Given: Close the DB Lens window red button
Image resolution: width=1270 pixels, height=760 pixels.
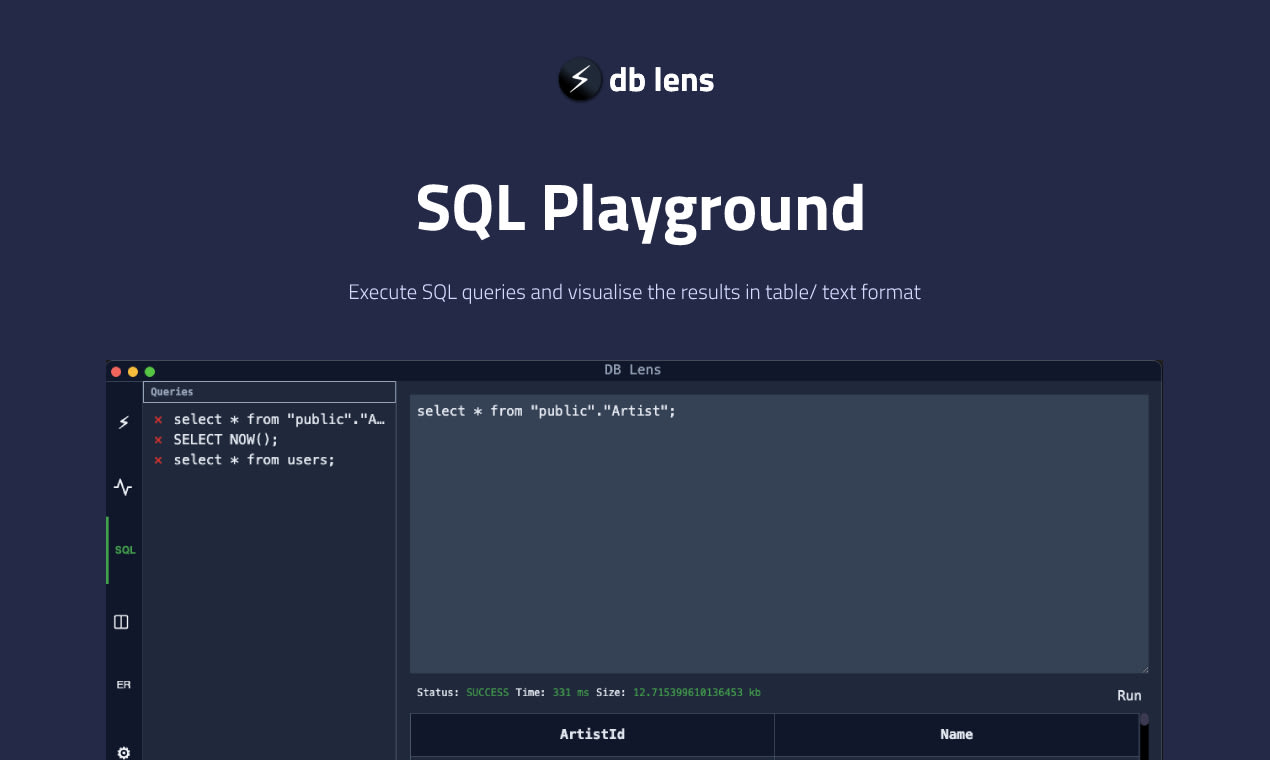Looking at the screenshot, I should point(116,371).
